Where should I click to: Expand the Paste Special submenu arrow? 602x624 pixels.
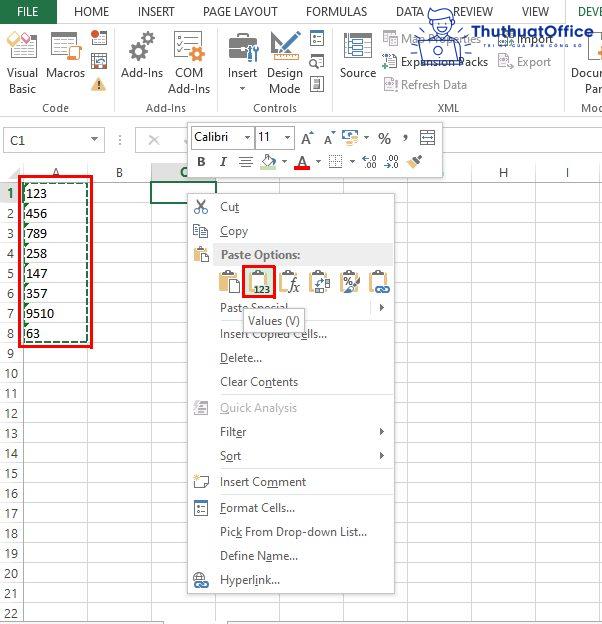point(382,308)
